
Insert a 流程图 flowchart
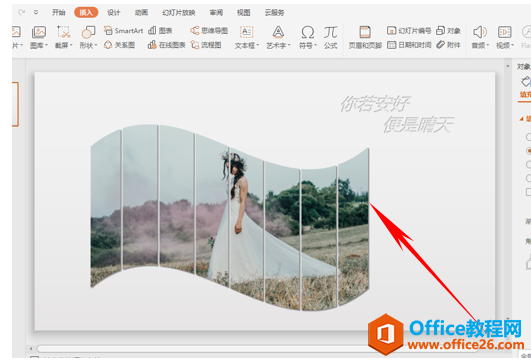(x=206, y=45)
